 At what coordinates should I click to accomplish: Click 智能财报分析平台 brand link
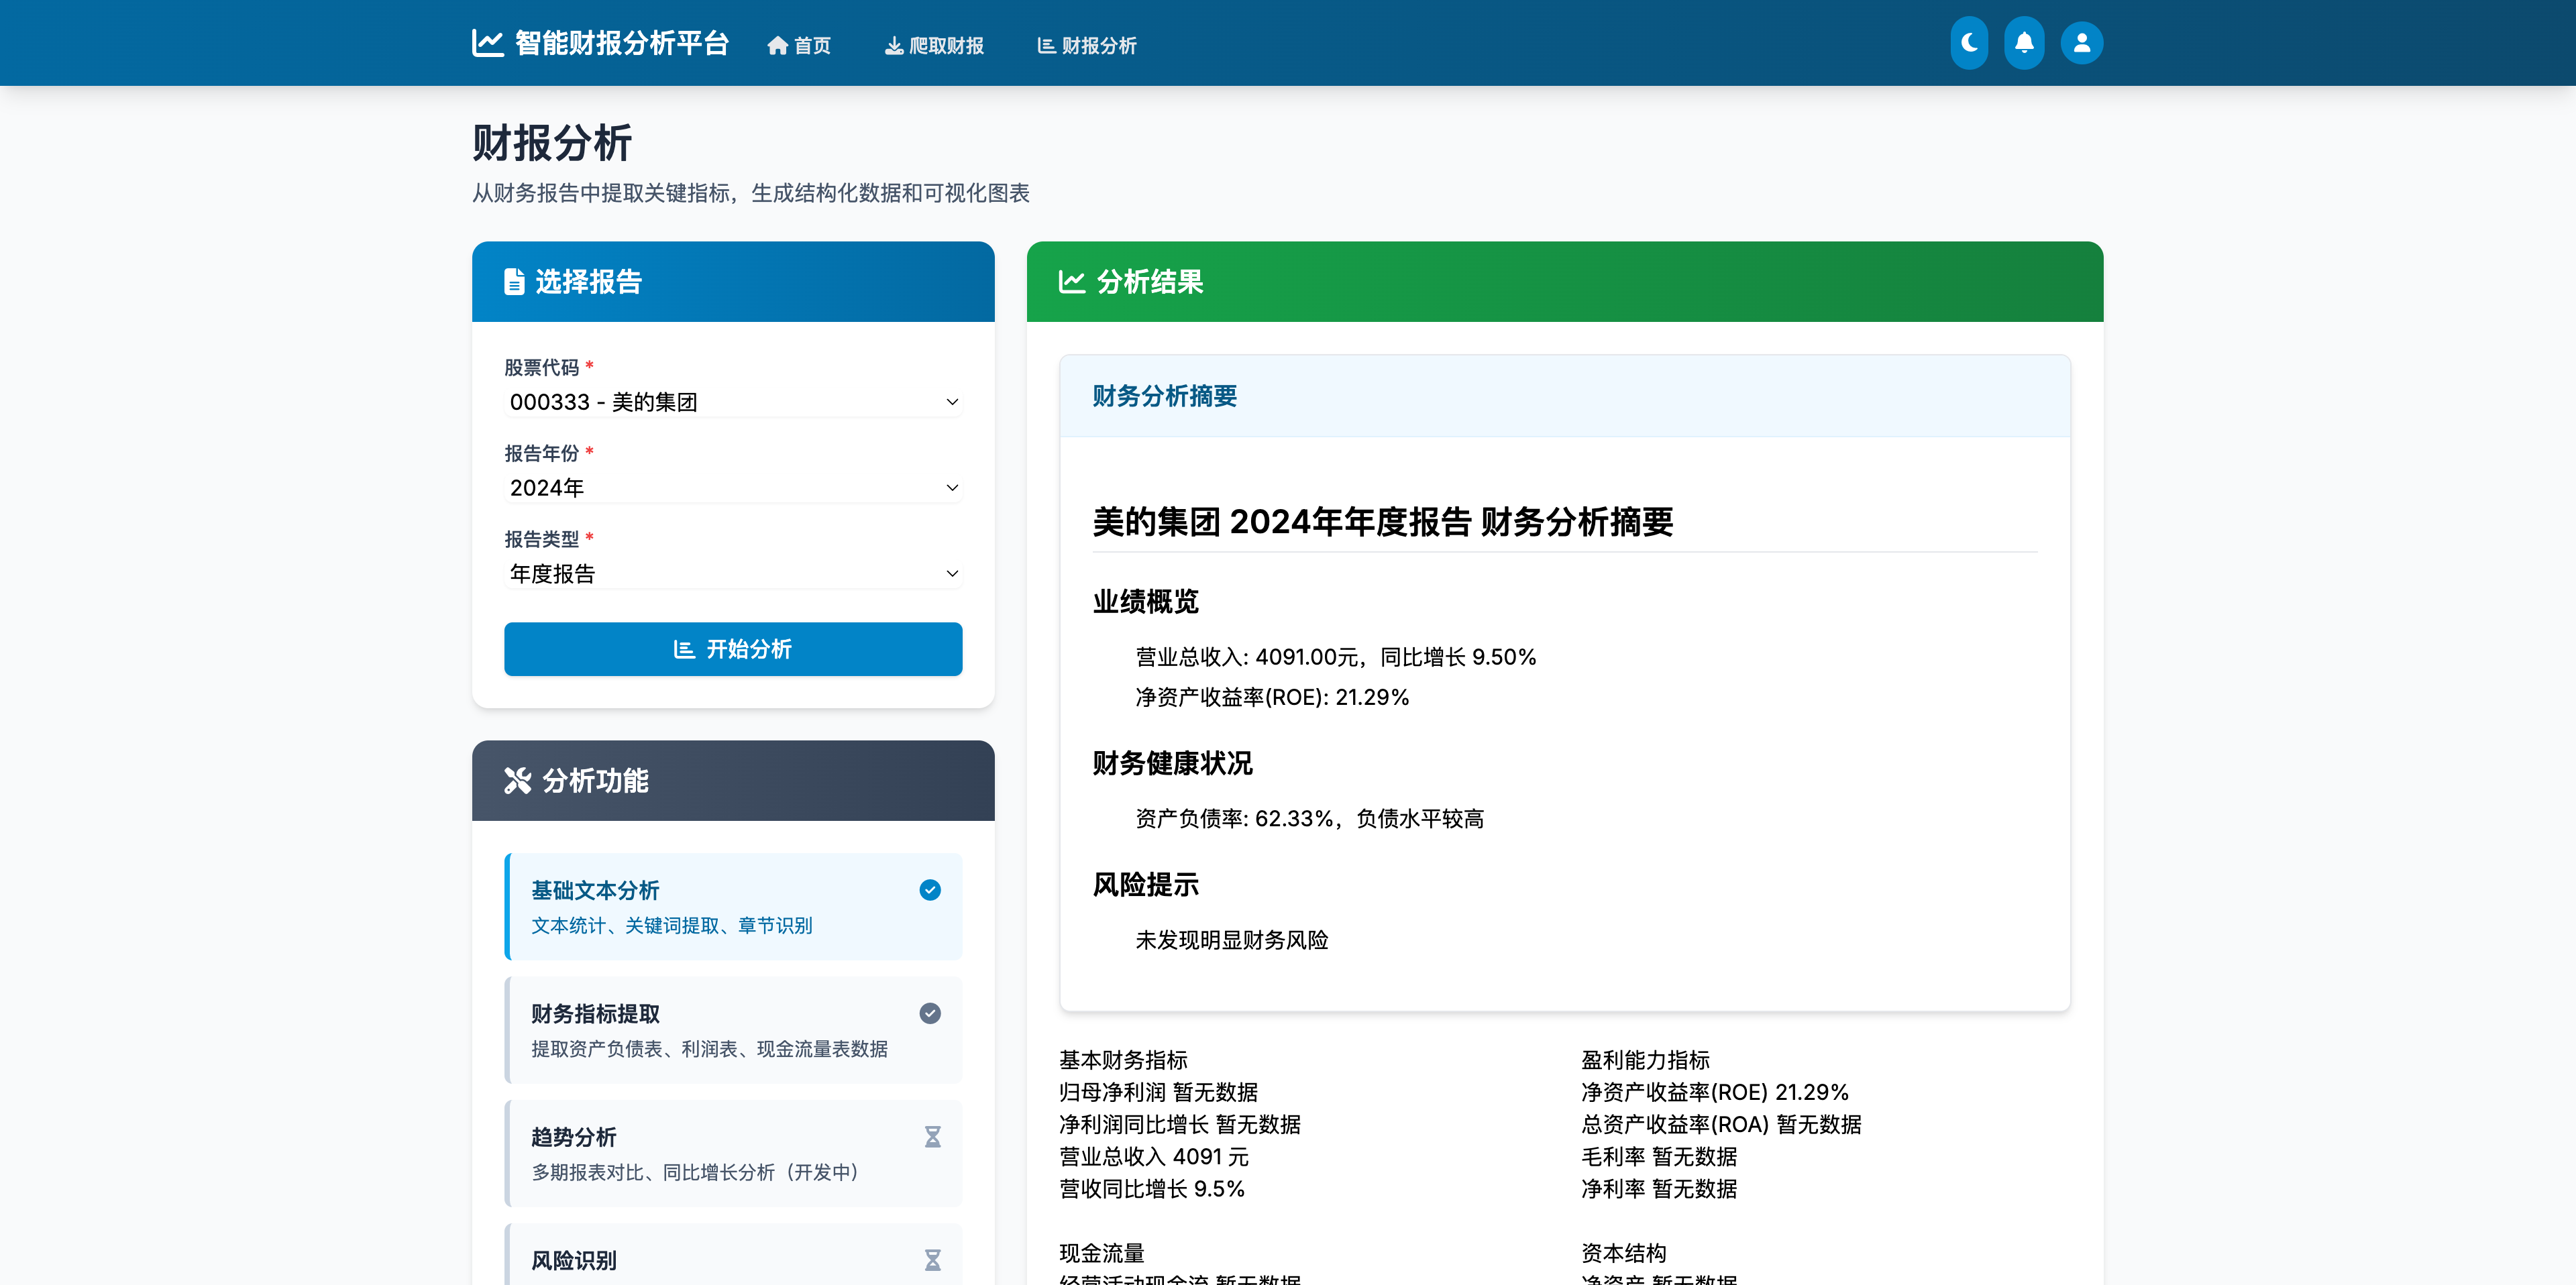click(x=600, y=43)
